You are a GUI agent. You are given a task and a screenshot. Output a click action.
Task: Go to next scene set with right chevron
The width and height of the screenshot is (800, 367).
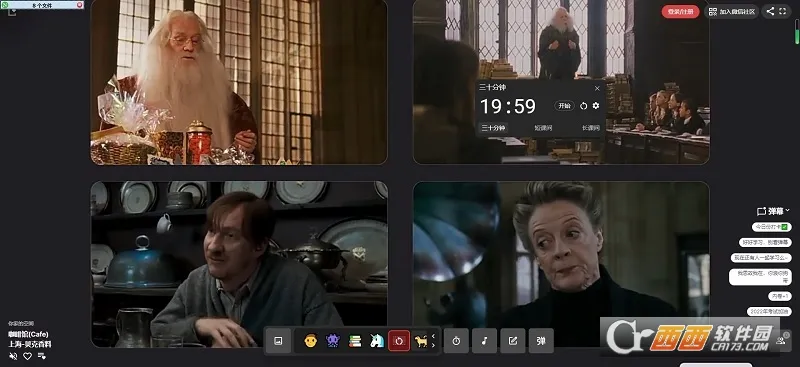click(x=433, y=346)
